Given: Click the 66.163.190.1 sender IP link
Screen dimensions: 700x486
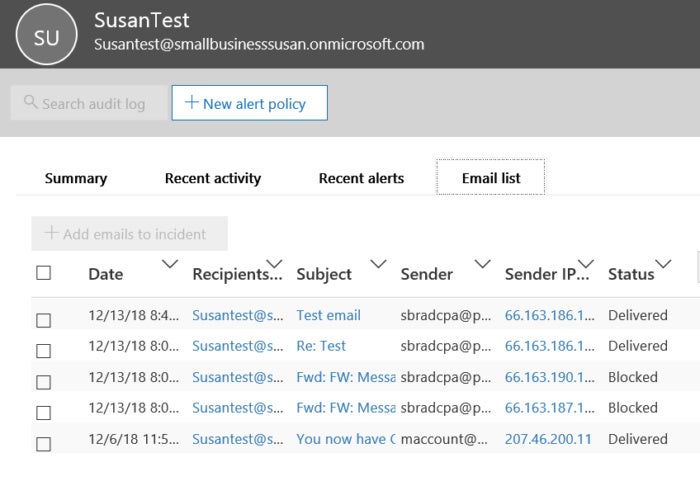Looking at the screenshot, I should pos(550,377).
